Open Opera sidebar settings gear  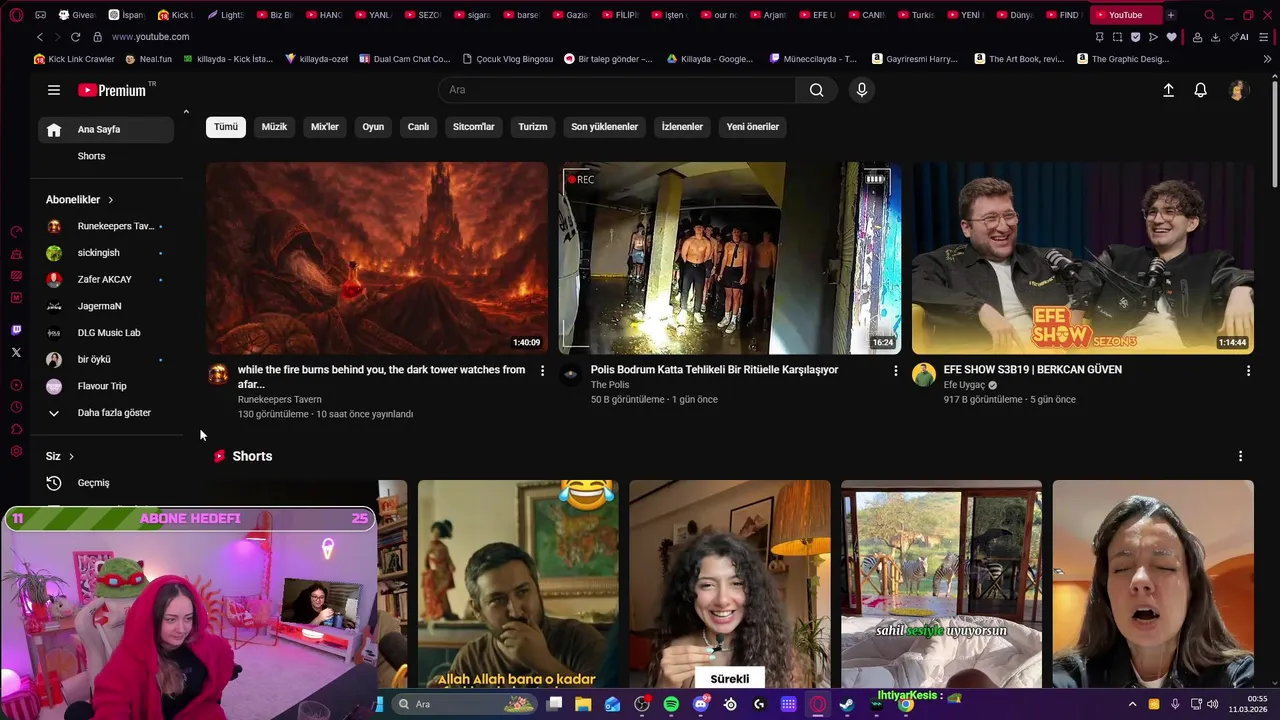pos(16,452)
